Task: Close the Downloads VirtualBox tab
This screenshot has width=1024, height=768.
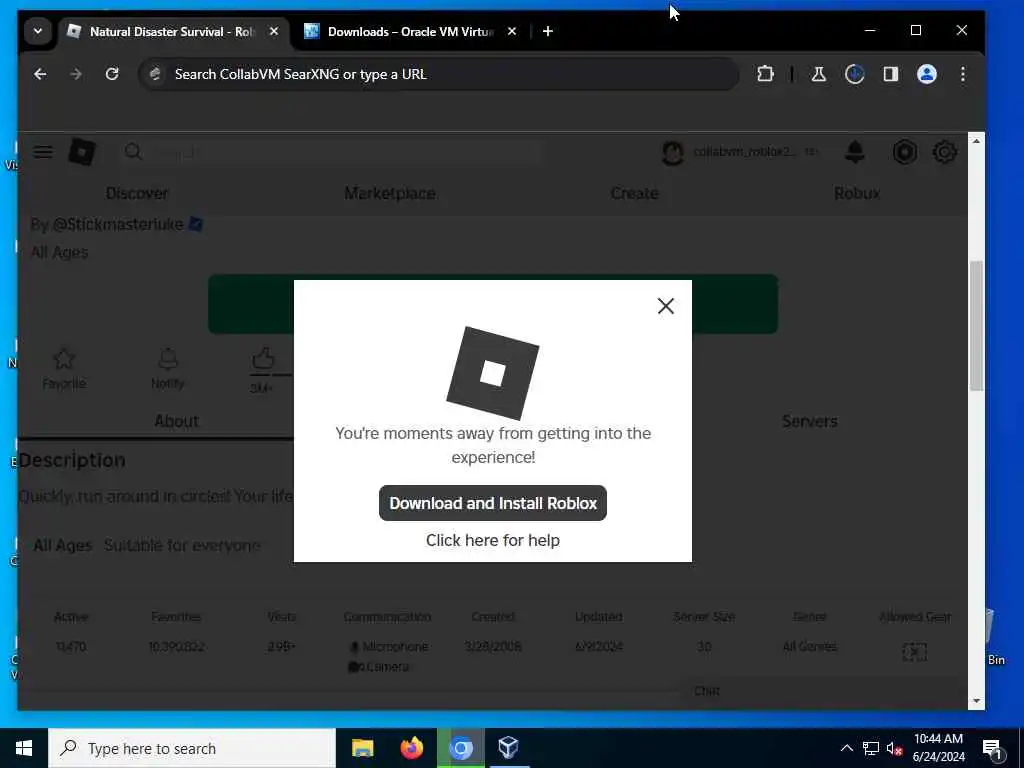Action: coord(512,31)
